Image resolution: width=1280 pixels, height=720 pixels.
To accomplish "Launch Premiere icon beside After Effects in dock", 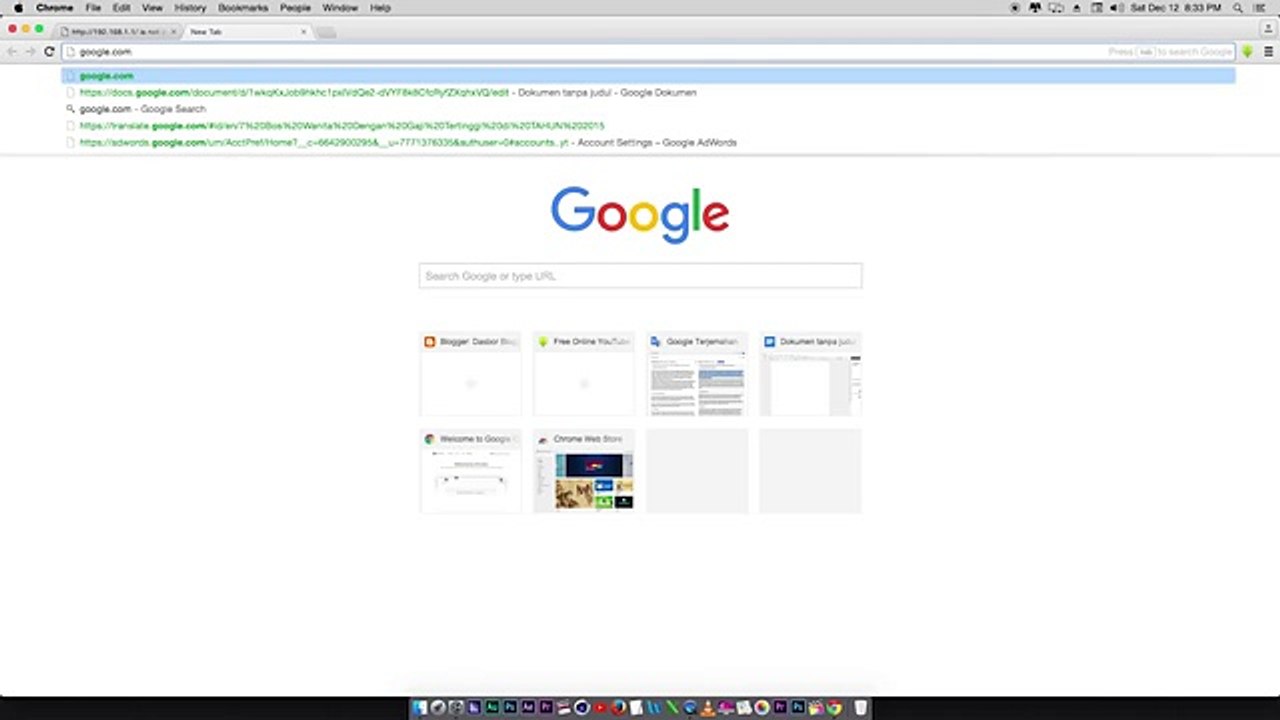I will [x=546, y=708].
